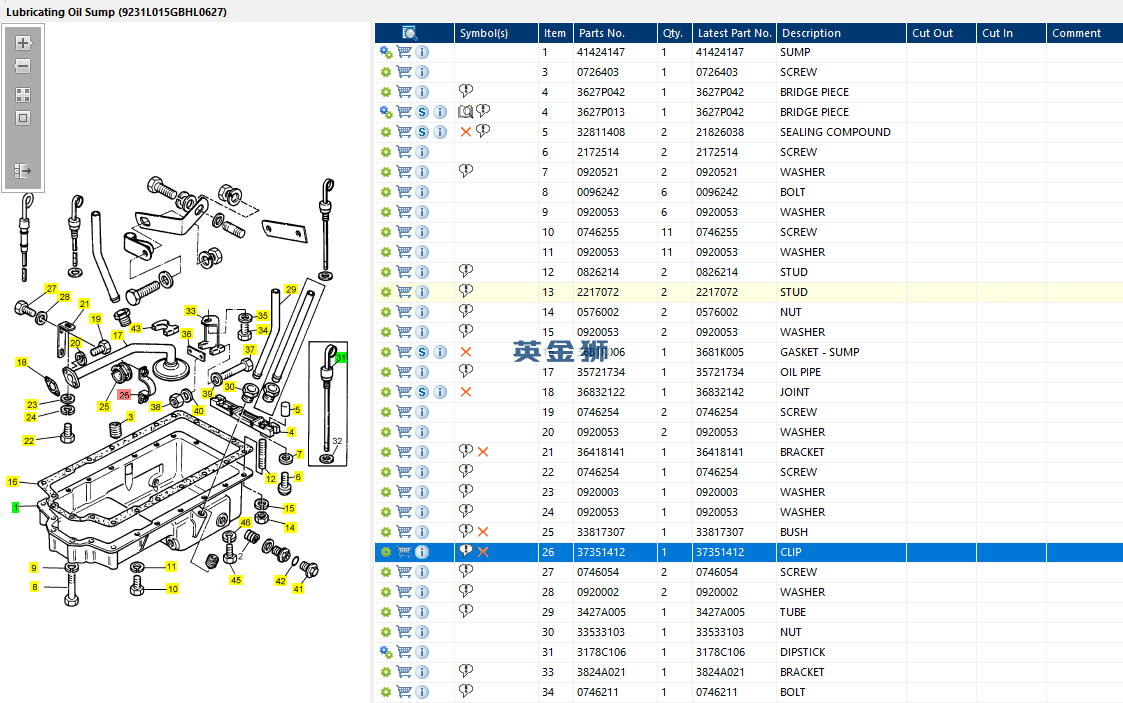Add SUMP 41424147 to cart
This screenshot has width=1123, height=703.
tap(404, 52)
